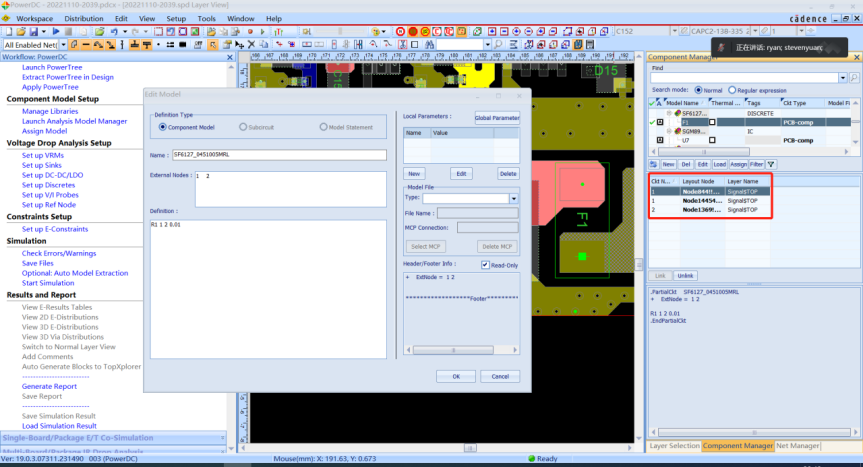The height and width of the screenshot is (467, 863).
Task: Click the Assign button in Component Manager
Action: [738, 164]
